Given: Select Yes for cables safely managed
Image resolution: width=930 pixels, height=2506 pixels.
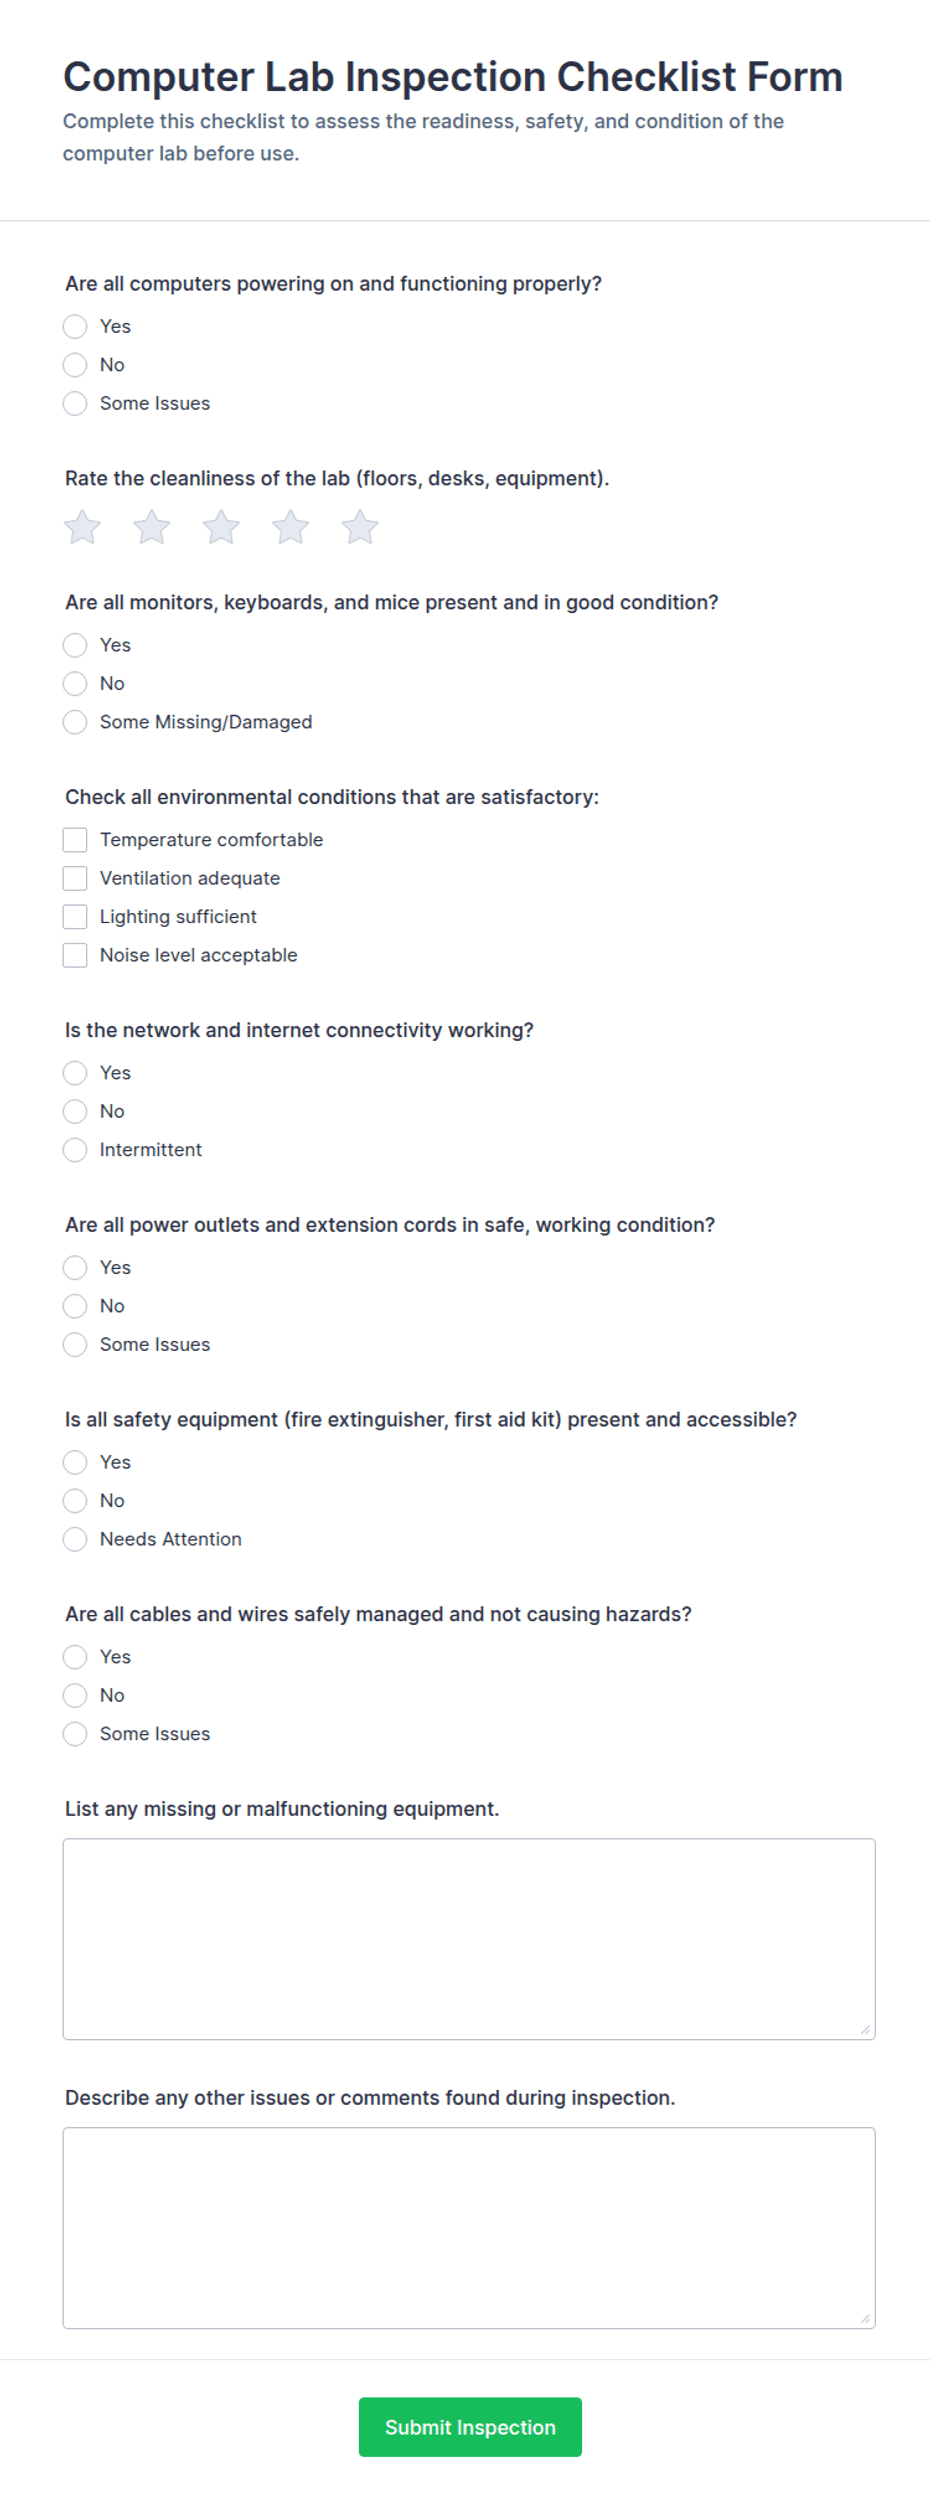Looking at the screenshot, I should [75, 1657].
